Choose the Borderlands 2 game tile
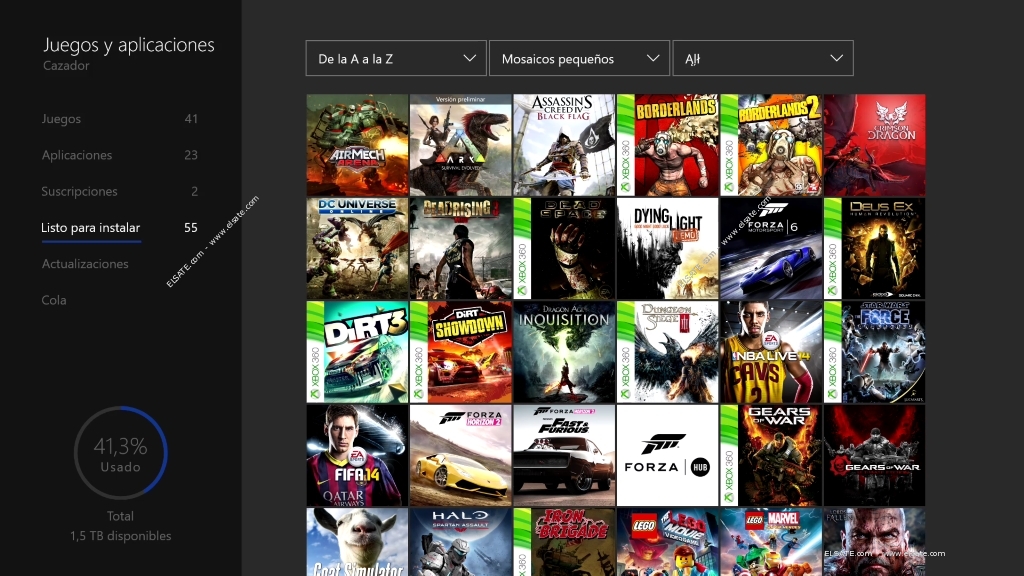The width and height of the screenshot is (1024, 576). click(771, 145)
